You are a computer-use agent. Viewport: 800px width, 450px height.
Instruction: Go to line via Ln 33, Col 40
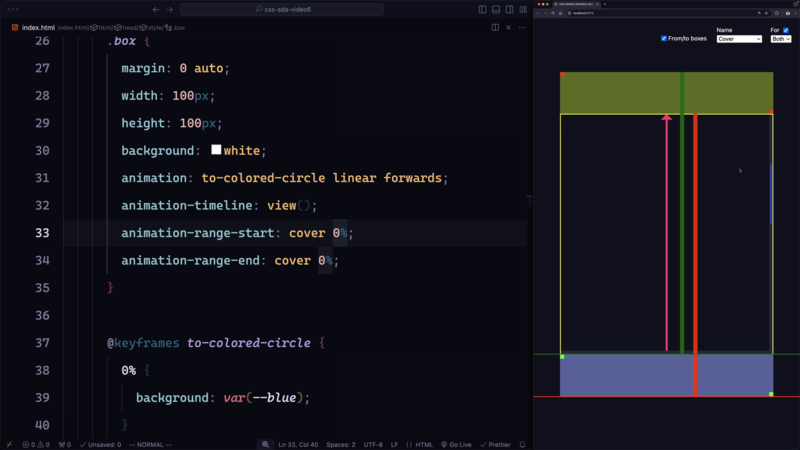click(x=298, y=444)
